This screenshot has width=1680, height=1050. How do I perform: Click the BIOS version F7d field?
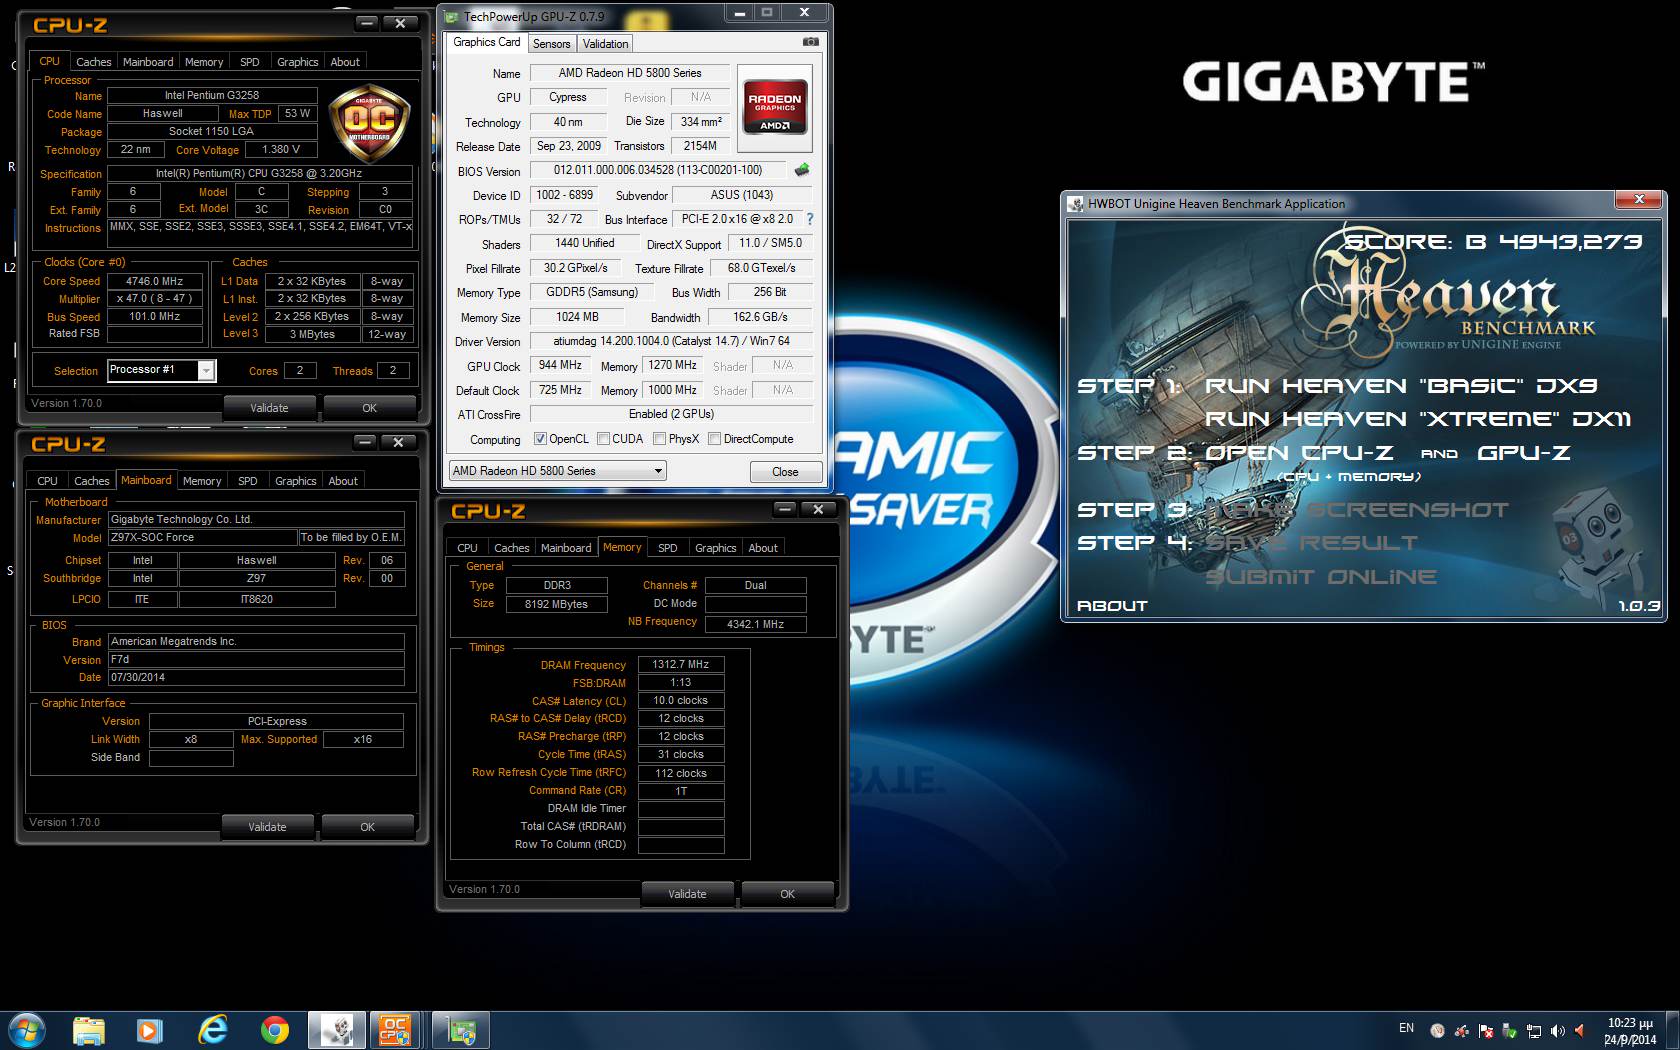256,660
